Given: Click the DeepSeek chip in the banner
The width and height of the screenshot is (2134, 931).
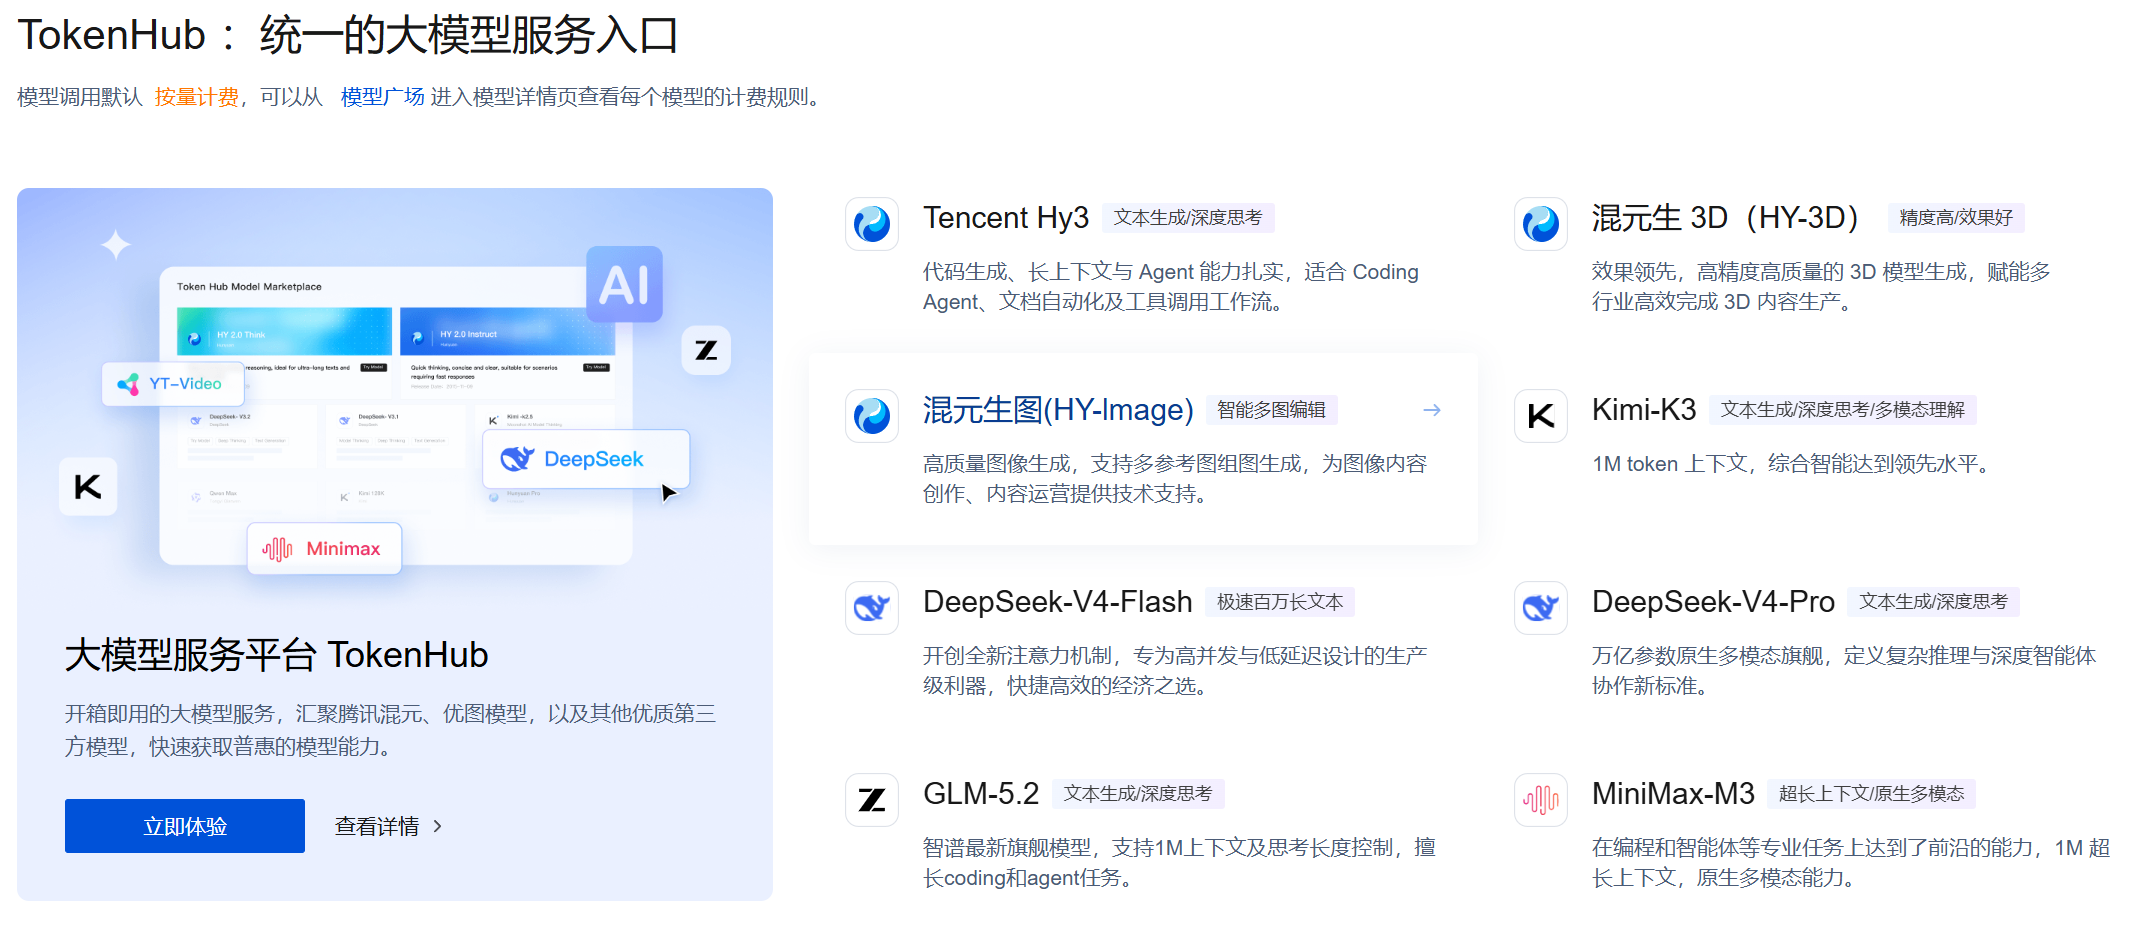Looking at the screenshot, I should 586,459.
